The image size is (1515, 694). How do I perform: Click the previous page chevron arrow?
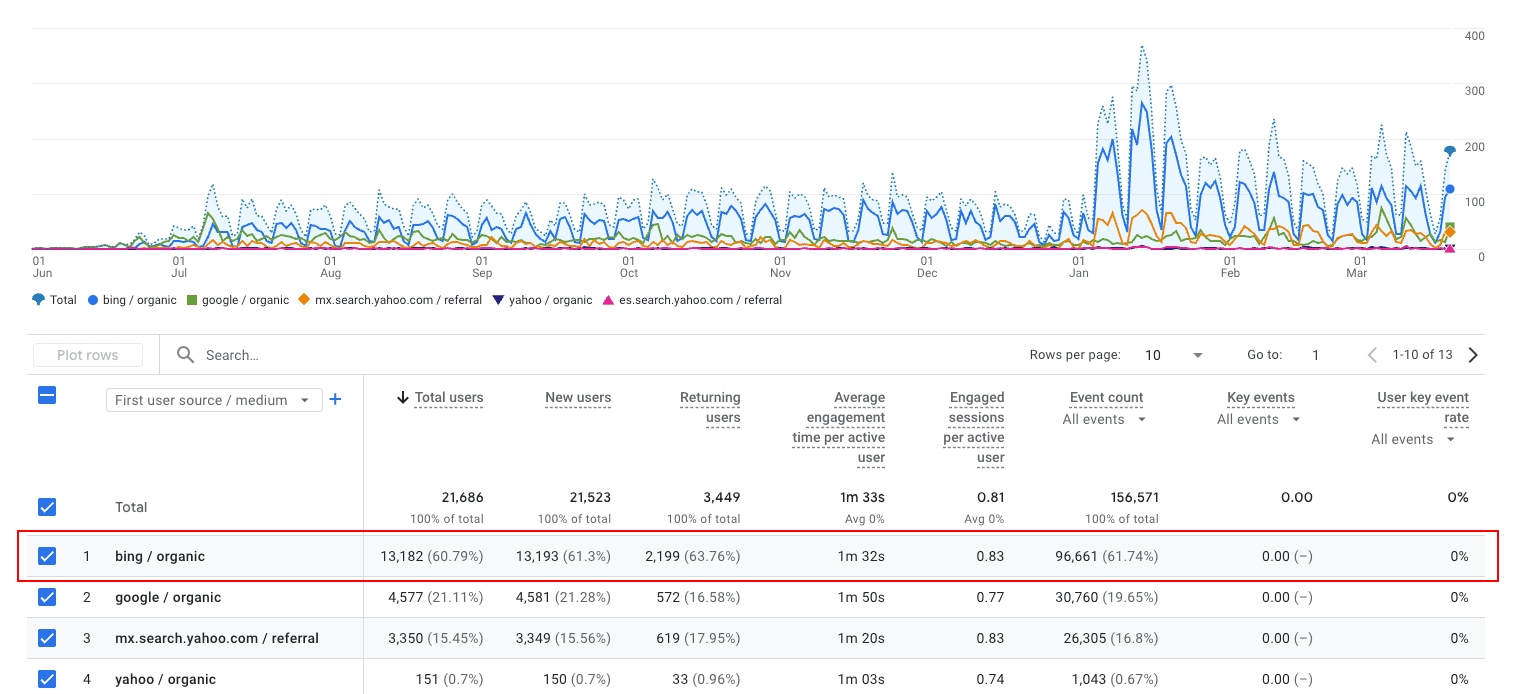[x=1371, y=354]
